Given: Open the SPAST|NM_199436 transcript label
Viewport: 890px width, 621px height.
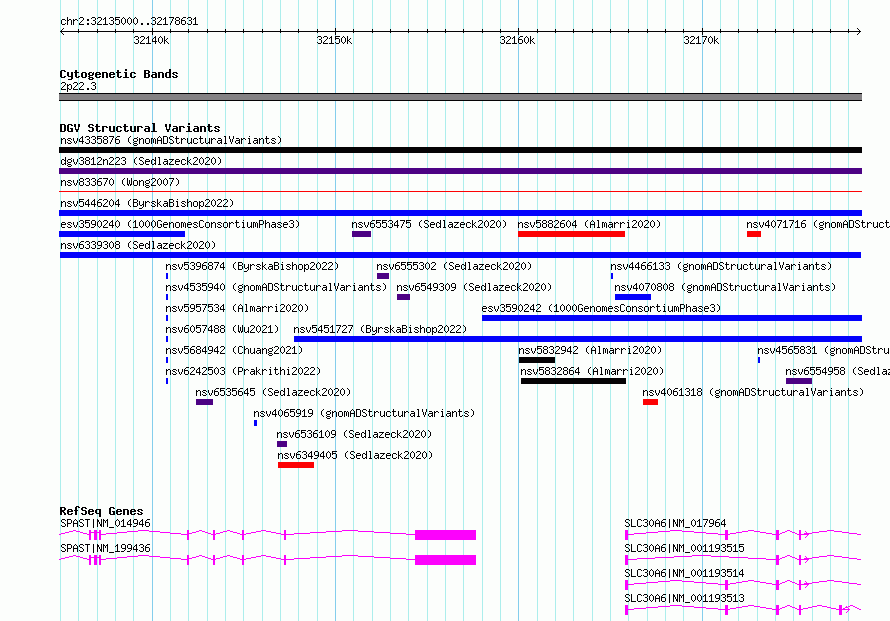Looking at the screenshot, I should (105, 548).
